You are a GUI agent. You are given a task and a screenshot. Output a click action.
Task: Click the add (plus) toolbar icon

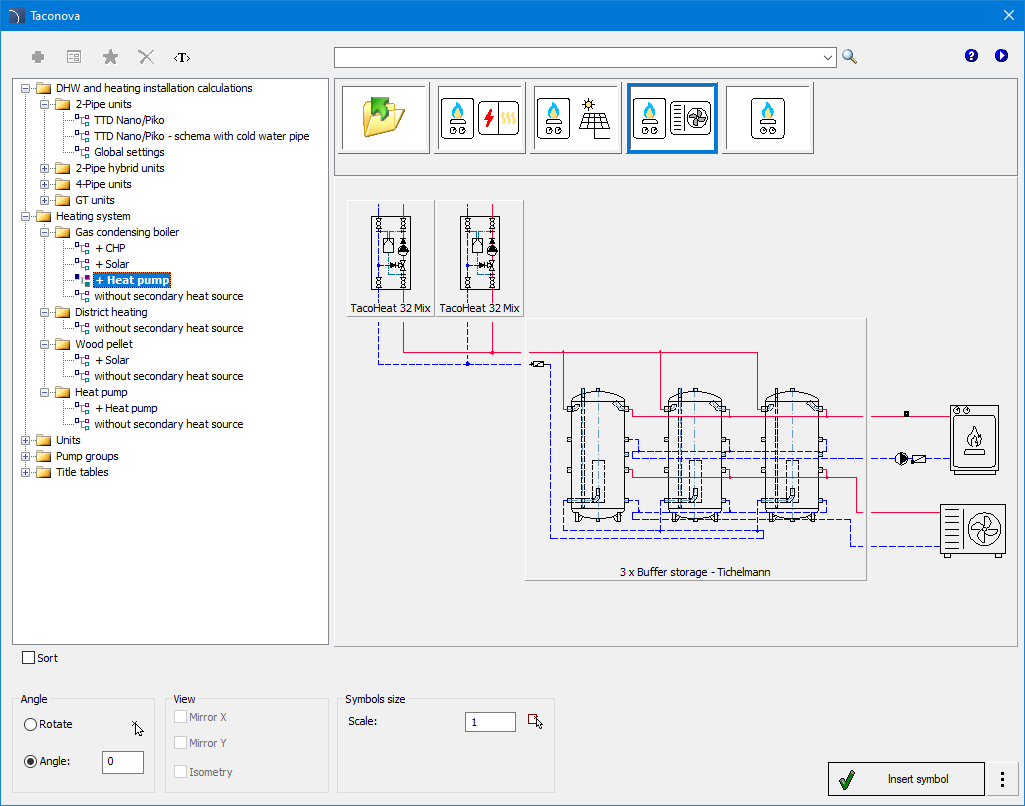pyautogui.click(x=38, y=57)
